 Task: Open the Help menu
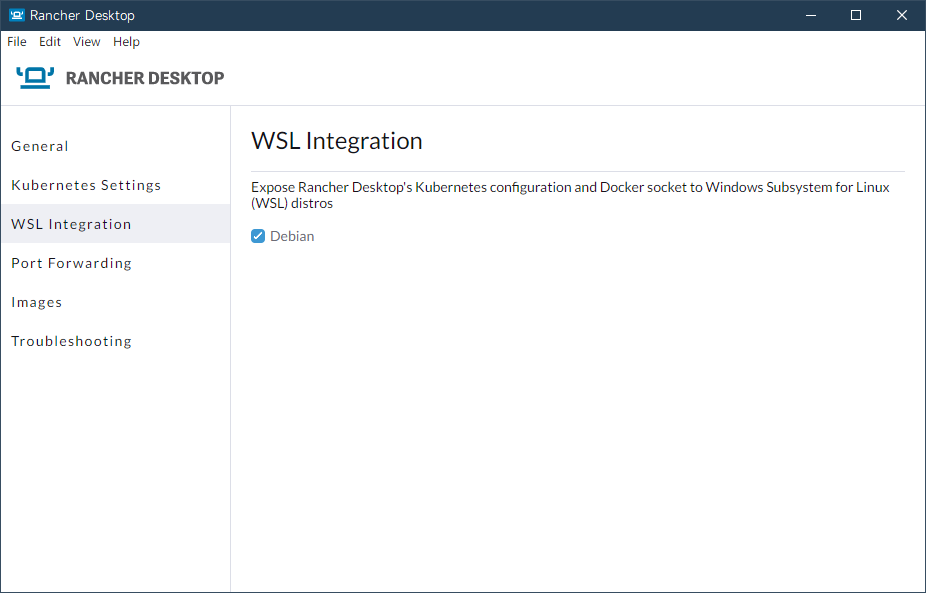pyautogui.click(x=126, y=42)
